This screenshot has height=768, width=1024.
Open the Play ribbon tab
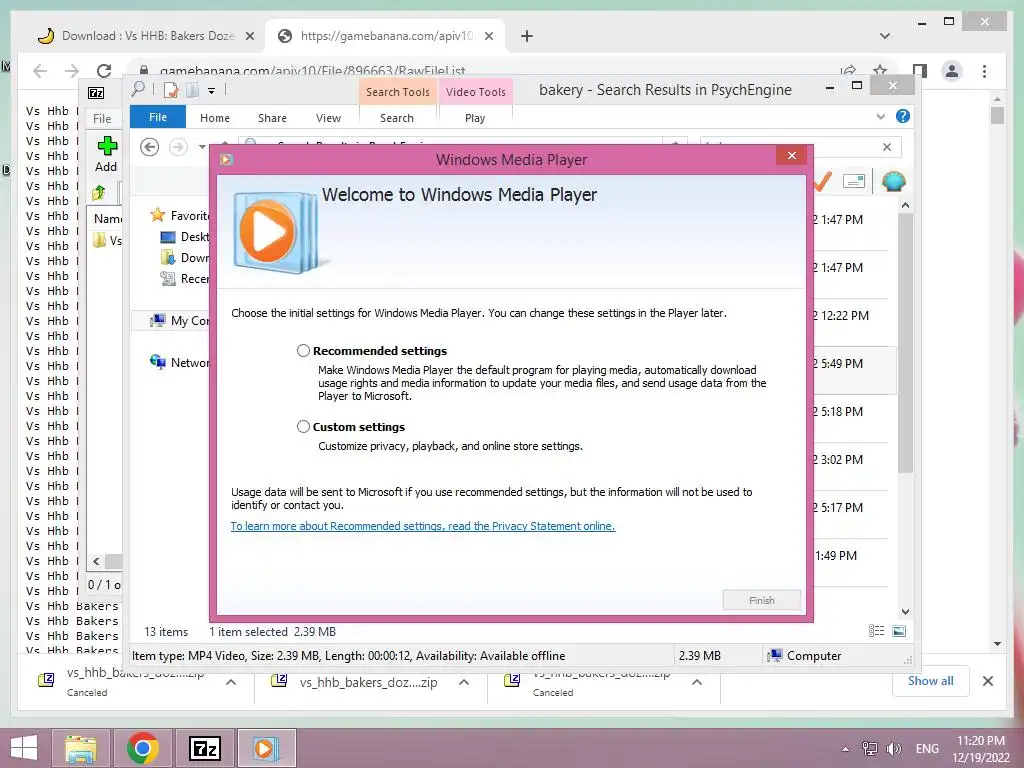pyautogui.click(x=475, y=118)
